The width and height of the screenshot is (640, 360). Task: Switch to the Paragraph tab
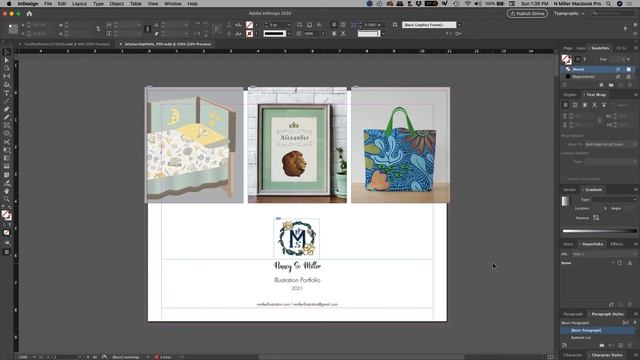(x=573, y=314)
